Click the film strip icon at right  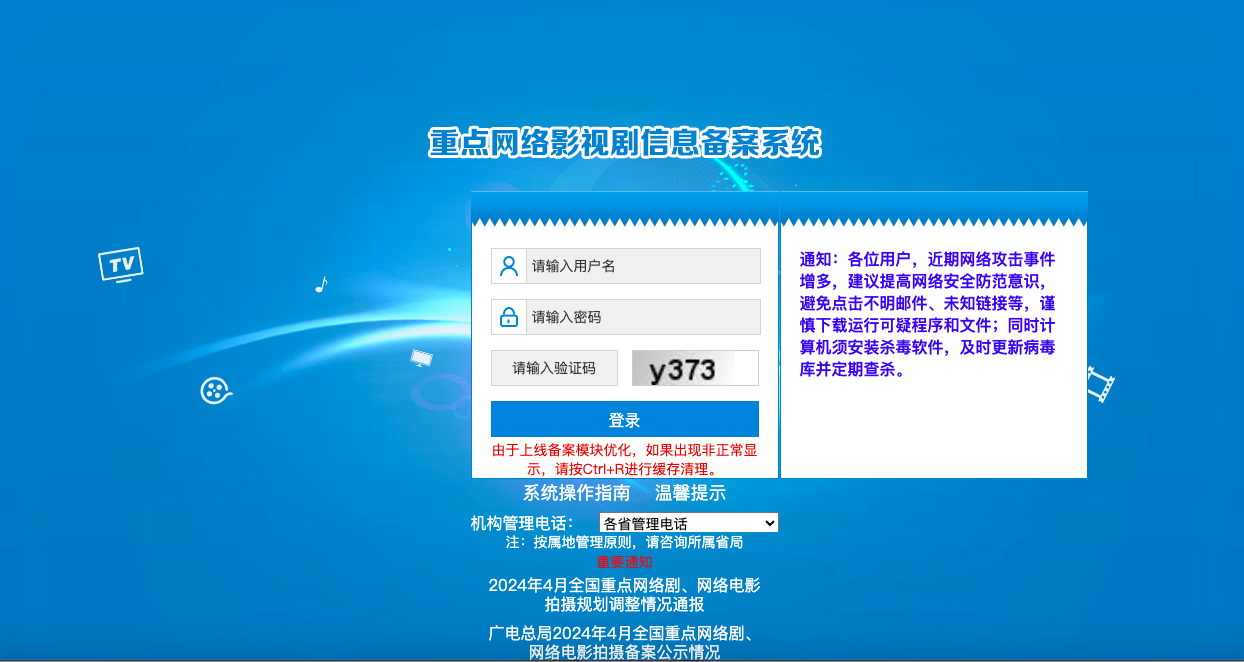pyautogui.click(x=1100, y=384)
